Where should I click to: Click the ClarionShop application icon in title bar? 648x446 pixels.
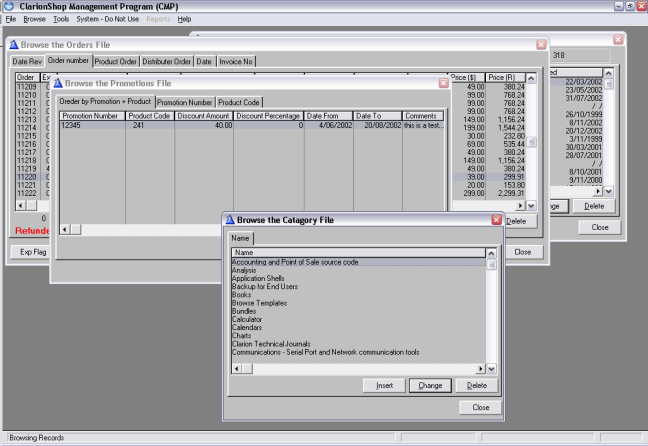pos(8,6)
